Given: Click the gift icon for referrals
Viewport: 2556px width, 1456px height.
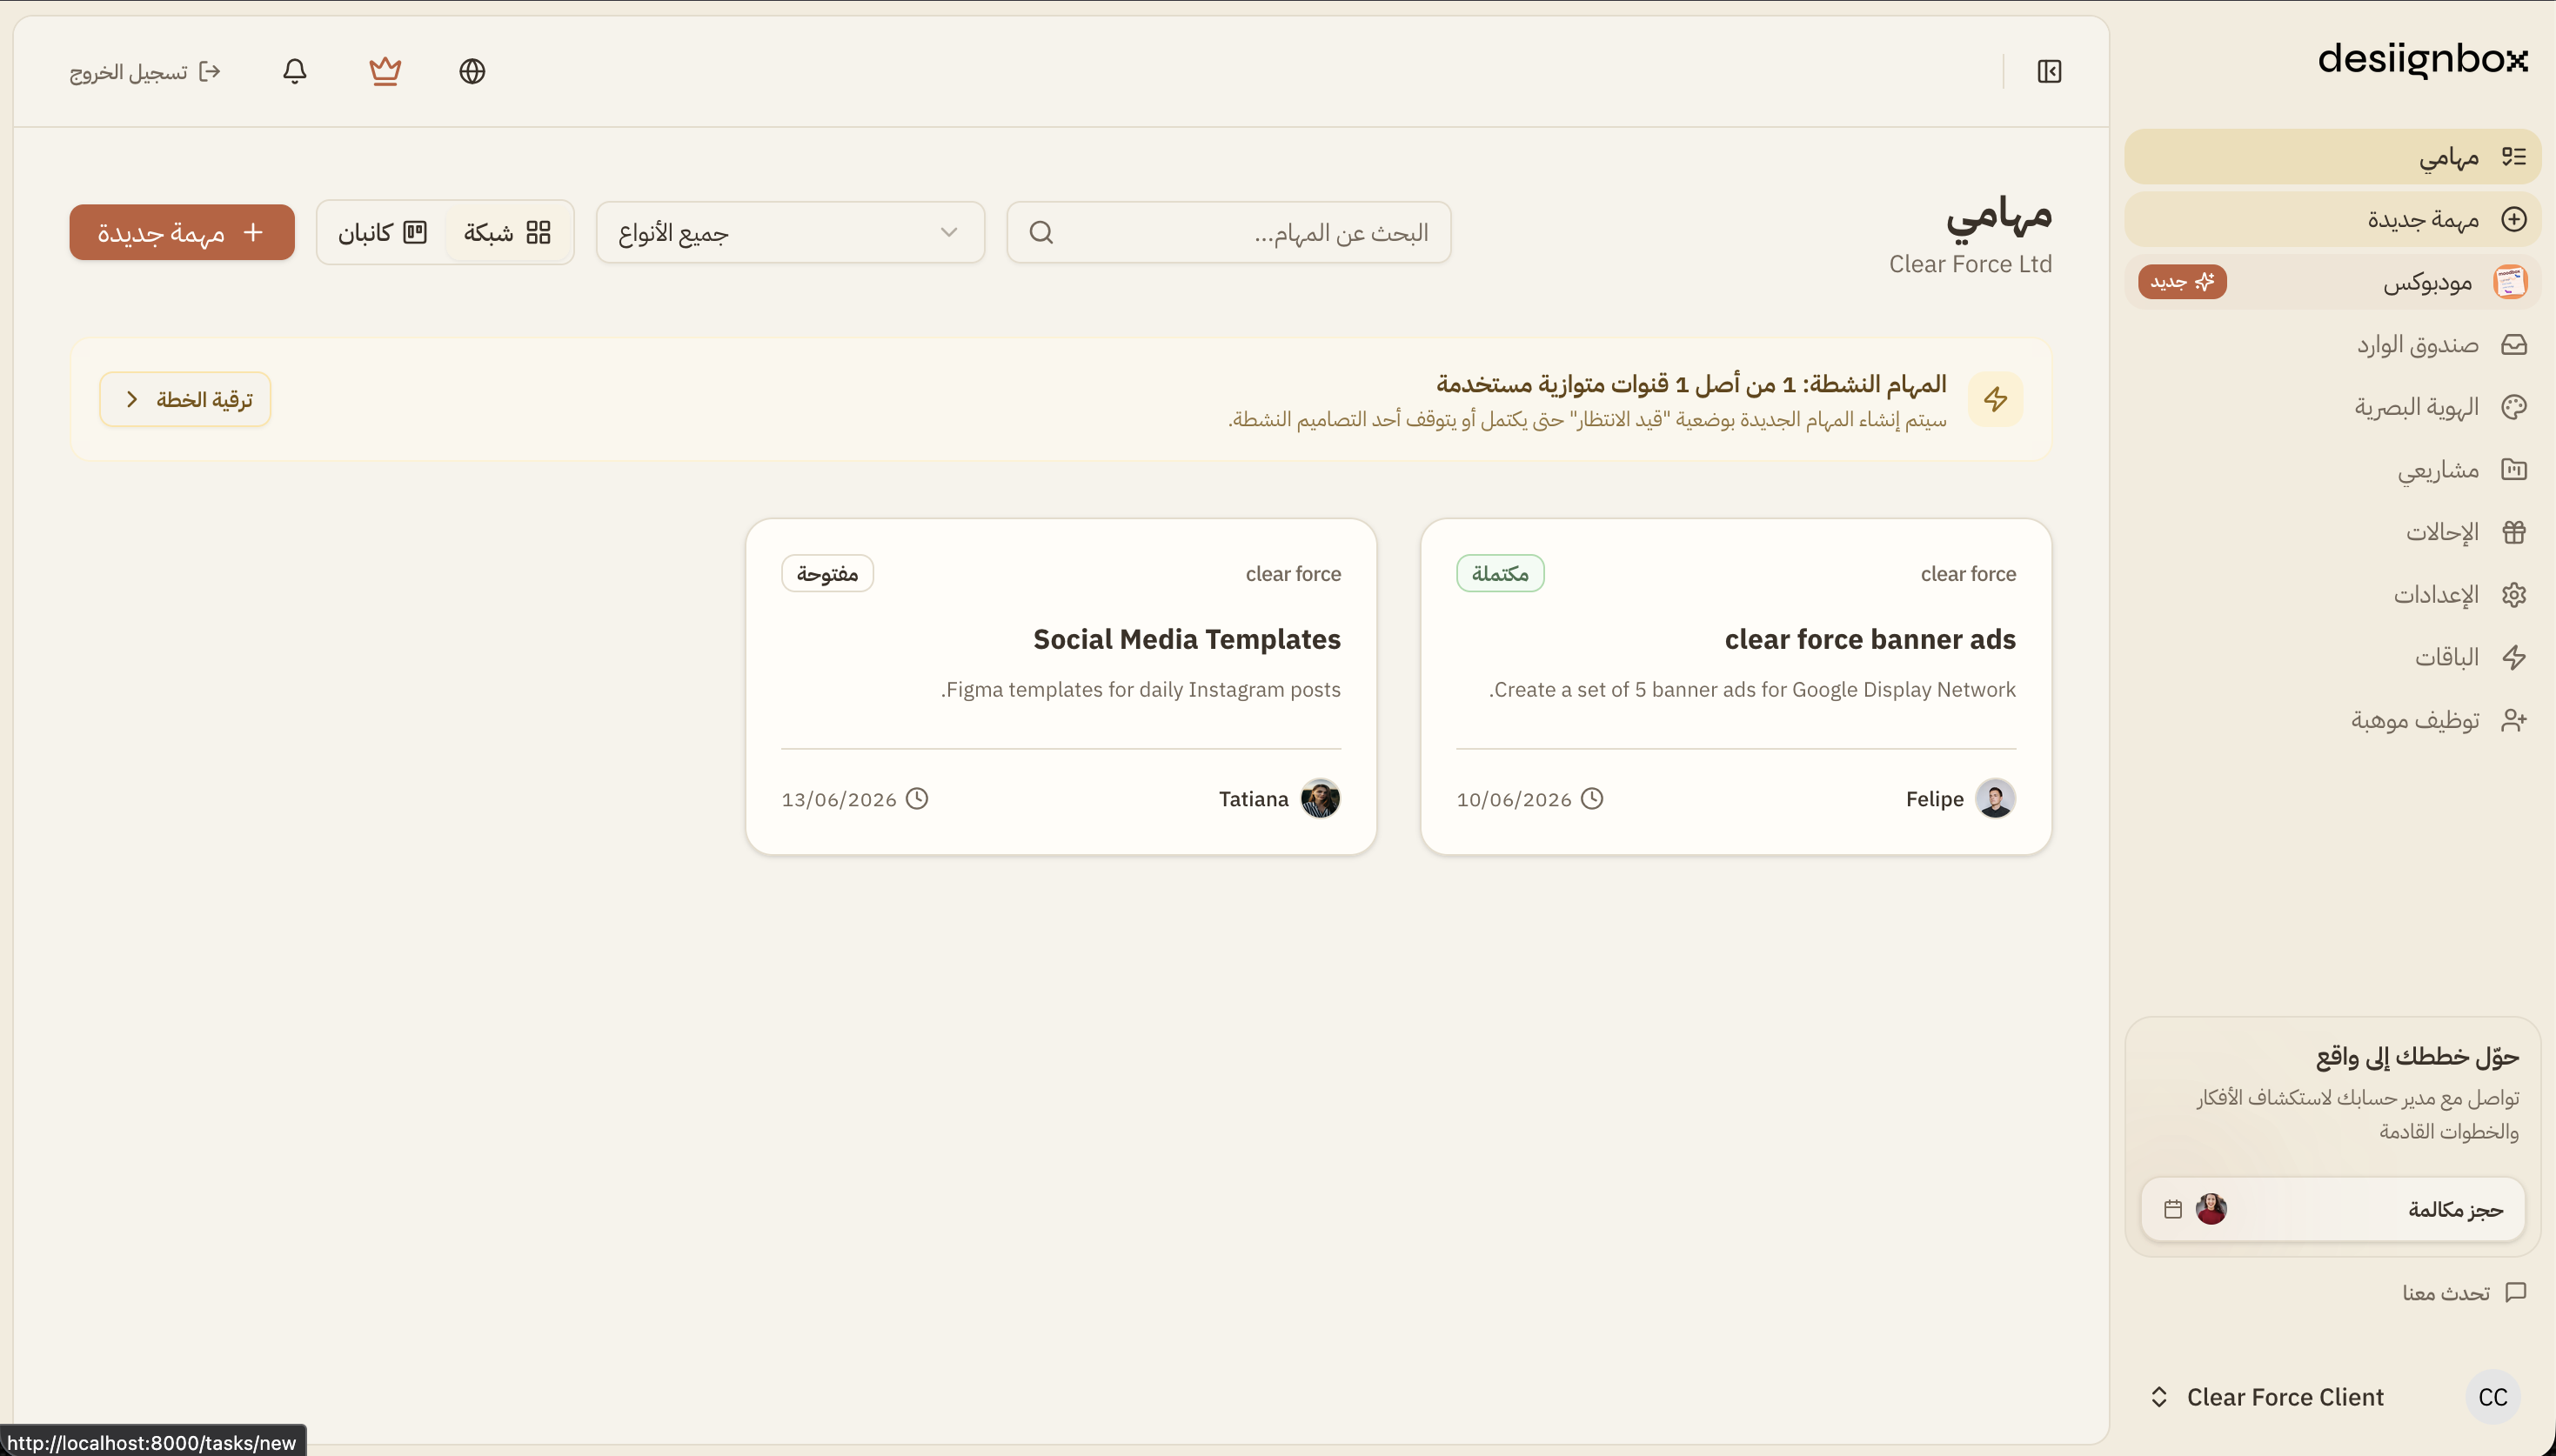Looking at the screenshot, I should pyautogui.click(x=2514, y=532).
